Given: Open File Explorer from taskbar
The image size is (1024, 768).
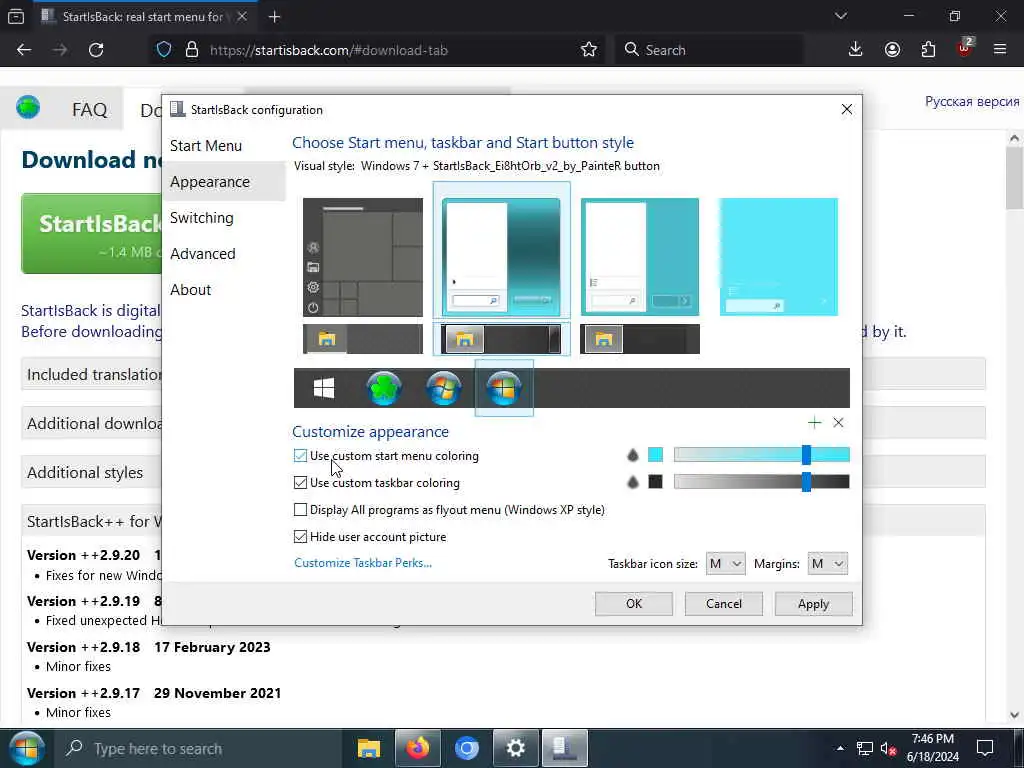Looking at the screenshot, I should 369,748.
